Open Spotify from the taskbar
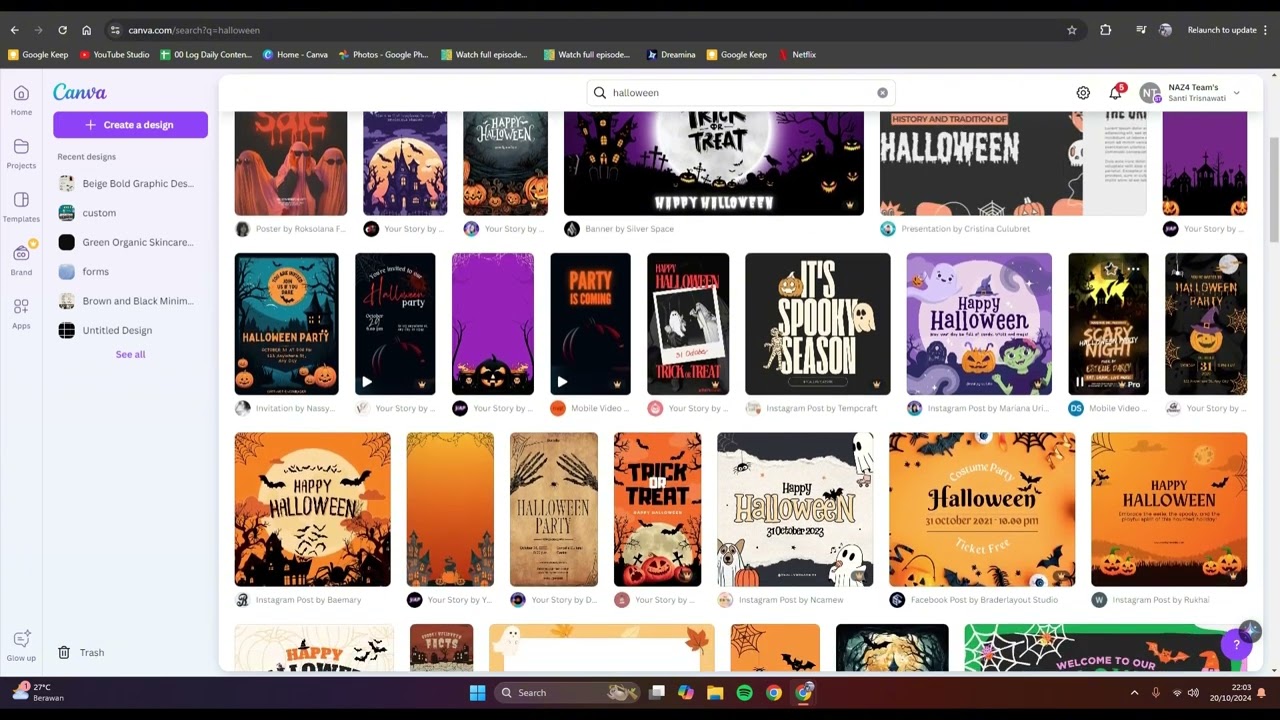1280x720 pixels. (x=744, y=692)
